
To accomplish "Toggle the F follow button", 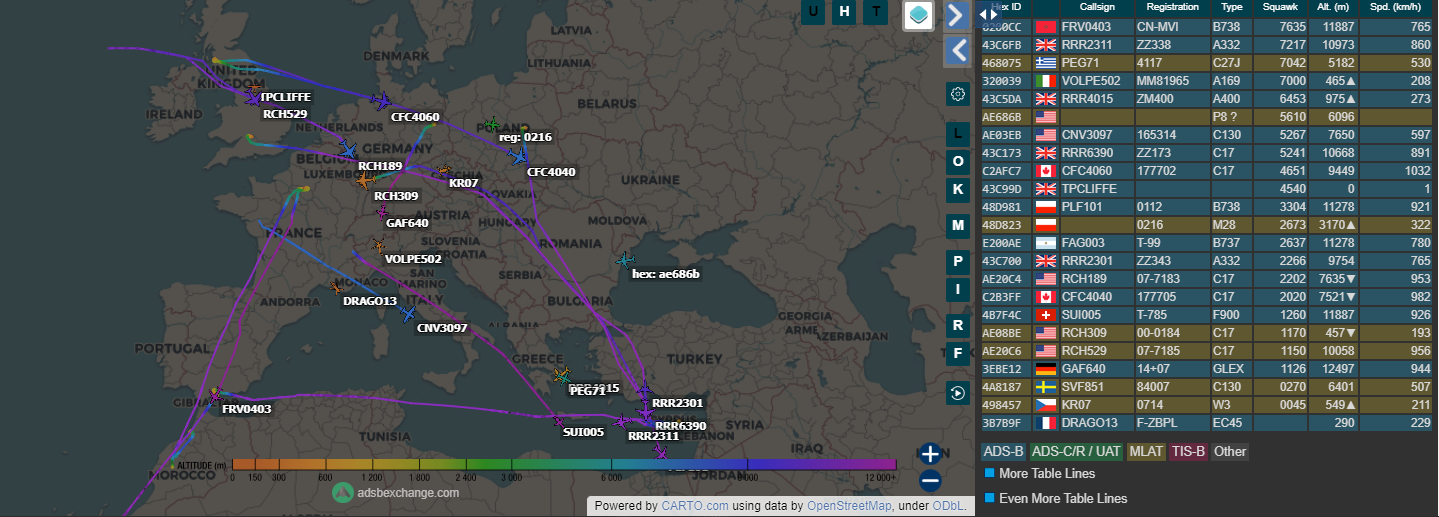I will click(958, 353).
